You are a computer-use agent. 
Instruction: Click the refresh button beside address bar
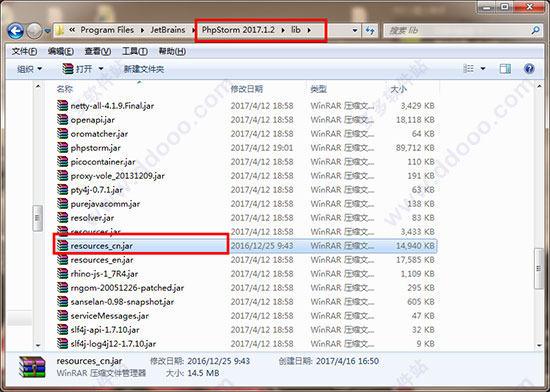370,31
